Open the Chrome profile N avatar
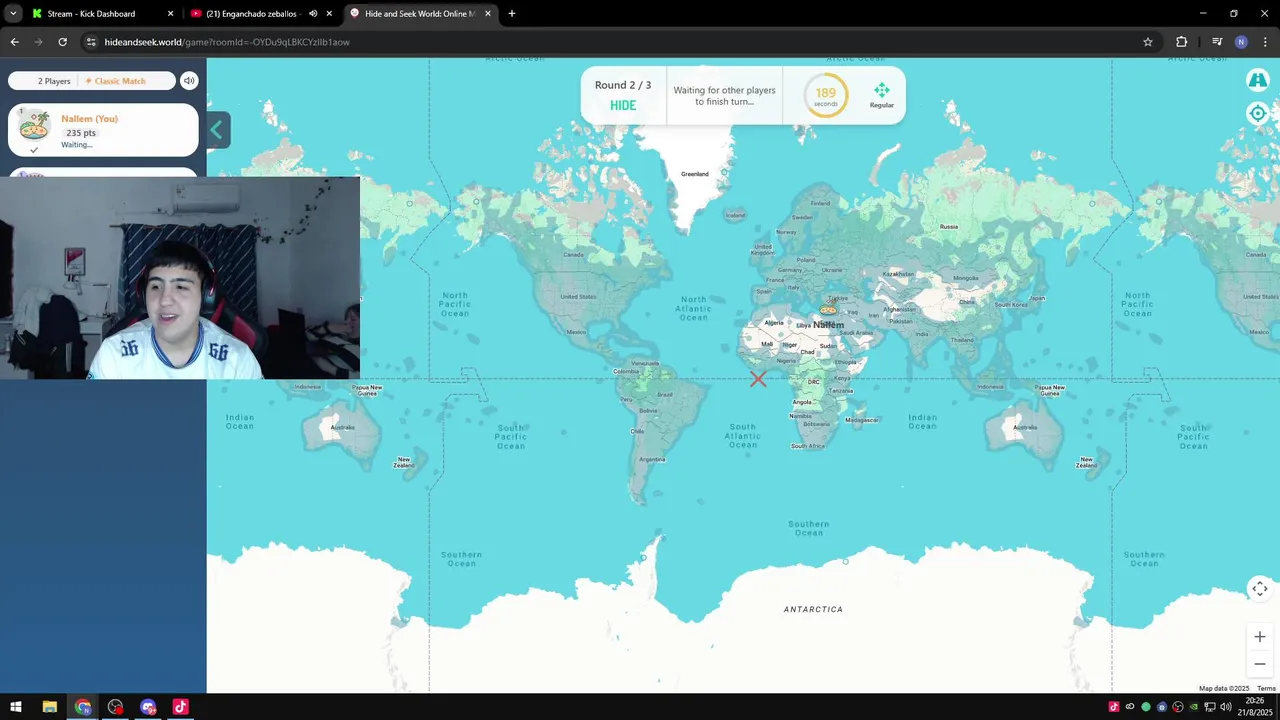Viewport: 1280px width, 720px height. pos(1241,42)
